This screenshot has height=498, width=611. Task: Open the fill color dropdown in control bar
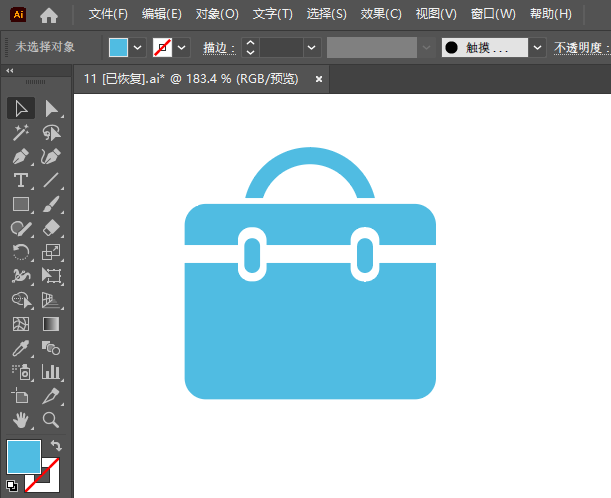click(137, 48)
